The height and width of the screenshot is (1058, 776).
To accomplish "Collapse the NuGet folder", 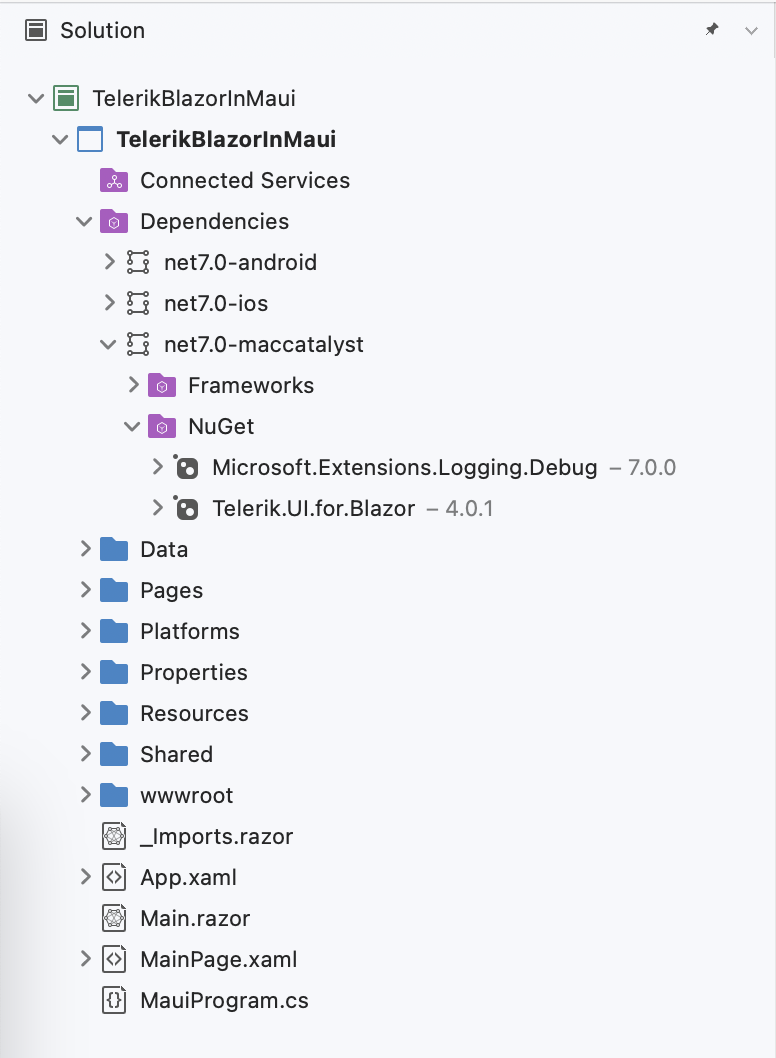I will [x=132, y=426].
